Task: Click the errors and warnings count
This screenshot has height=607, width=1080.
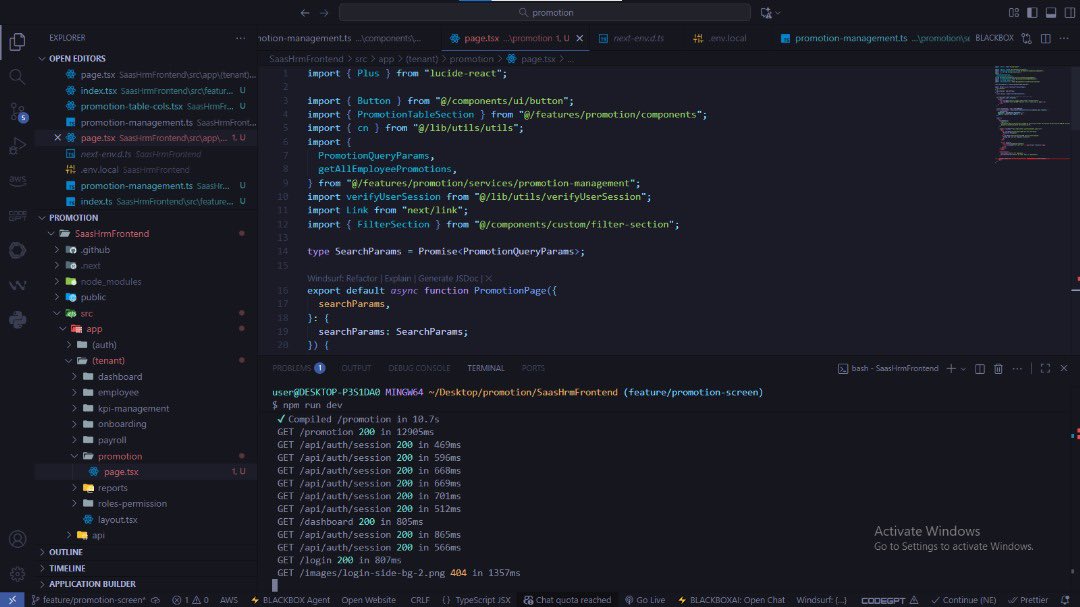Action: (190, 600)
